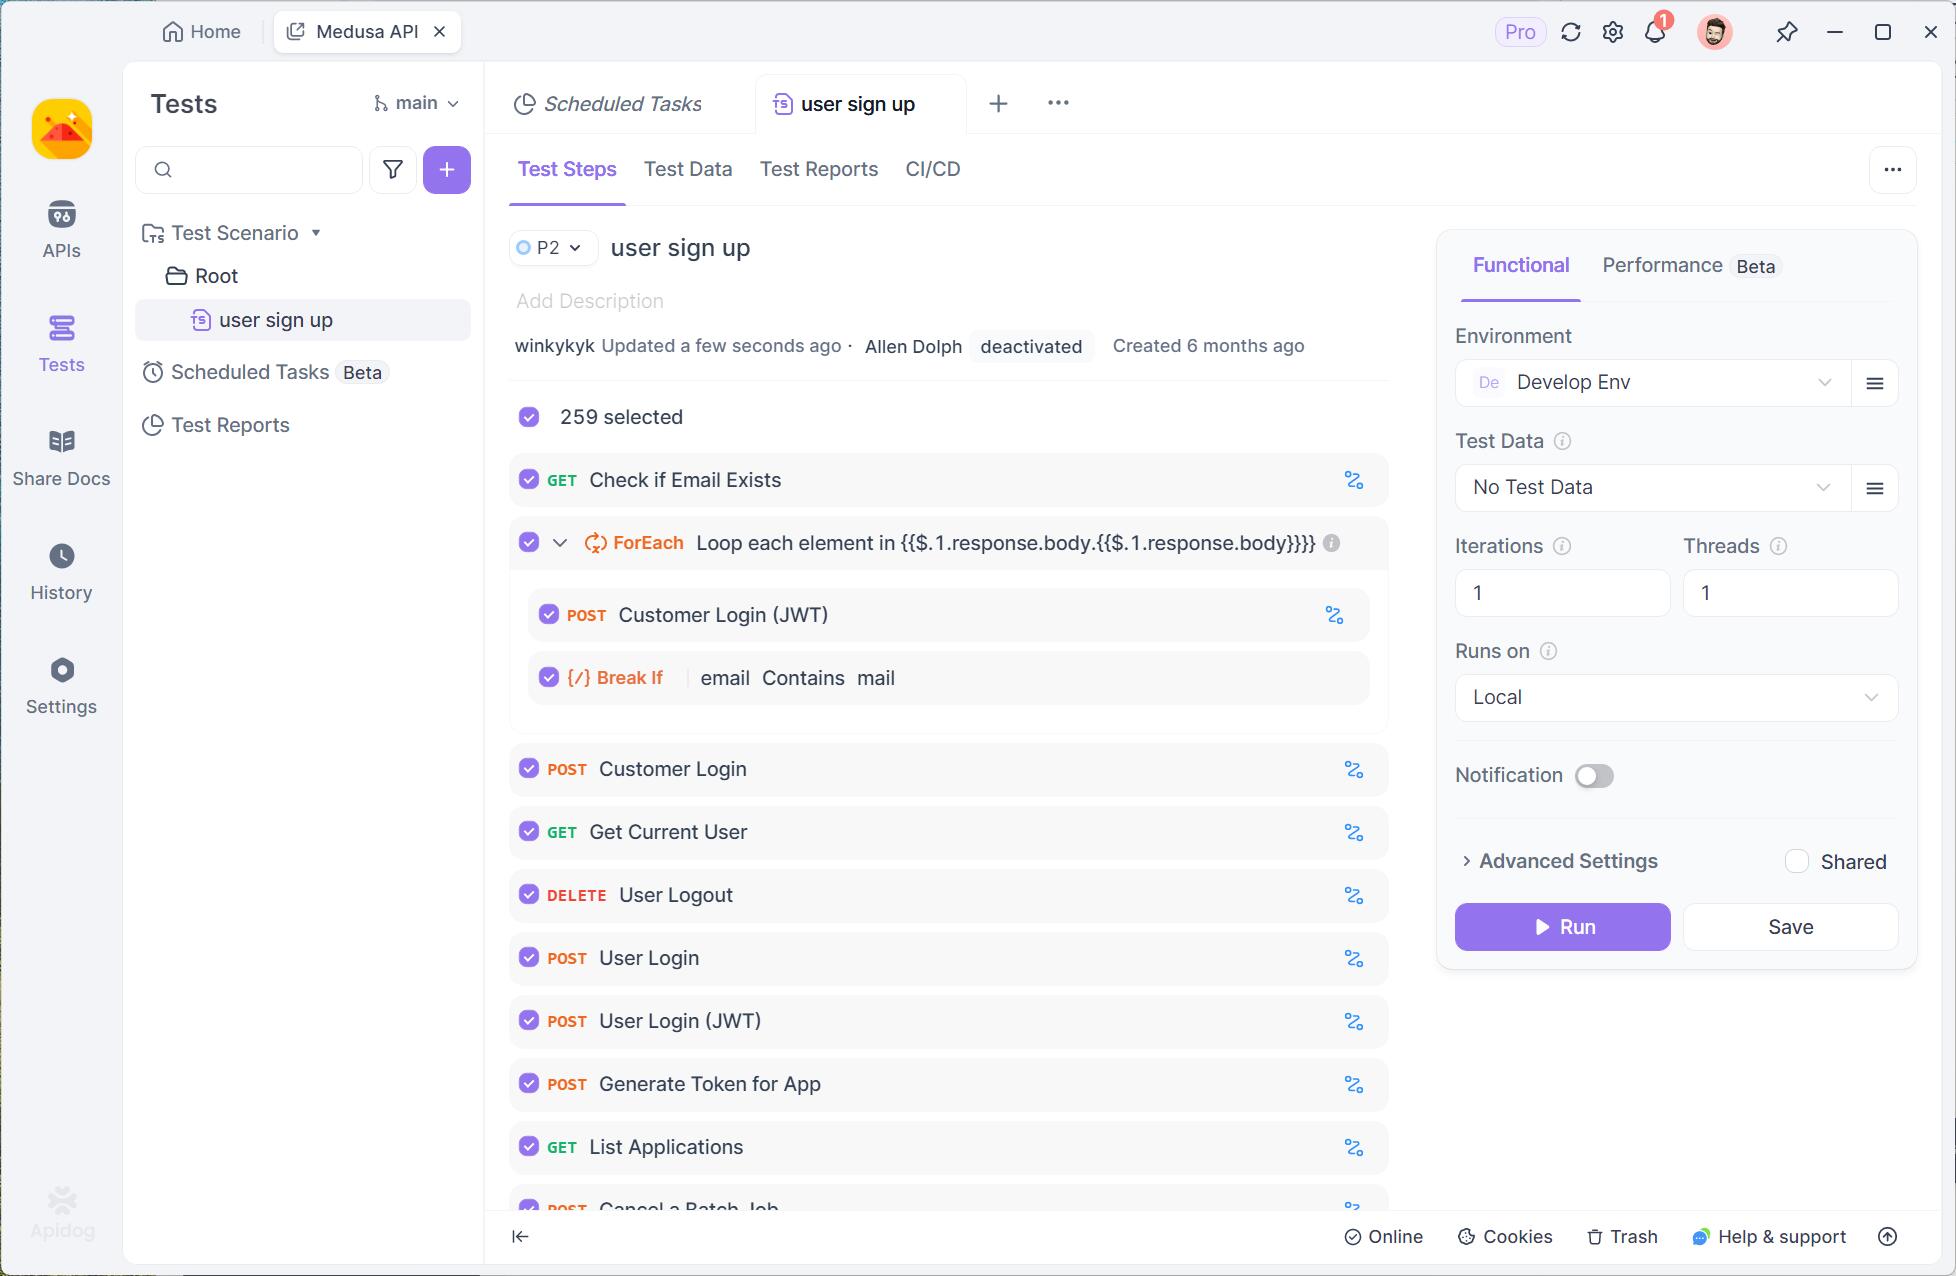Open the Test Data dropdown selector
Viewport: 1956px width, 1276px height.
click(x=1647, y=486)
